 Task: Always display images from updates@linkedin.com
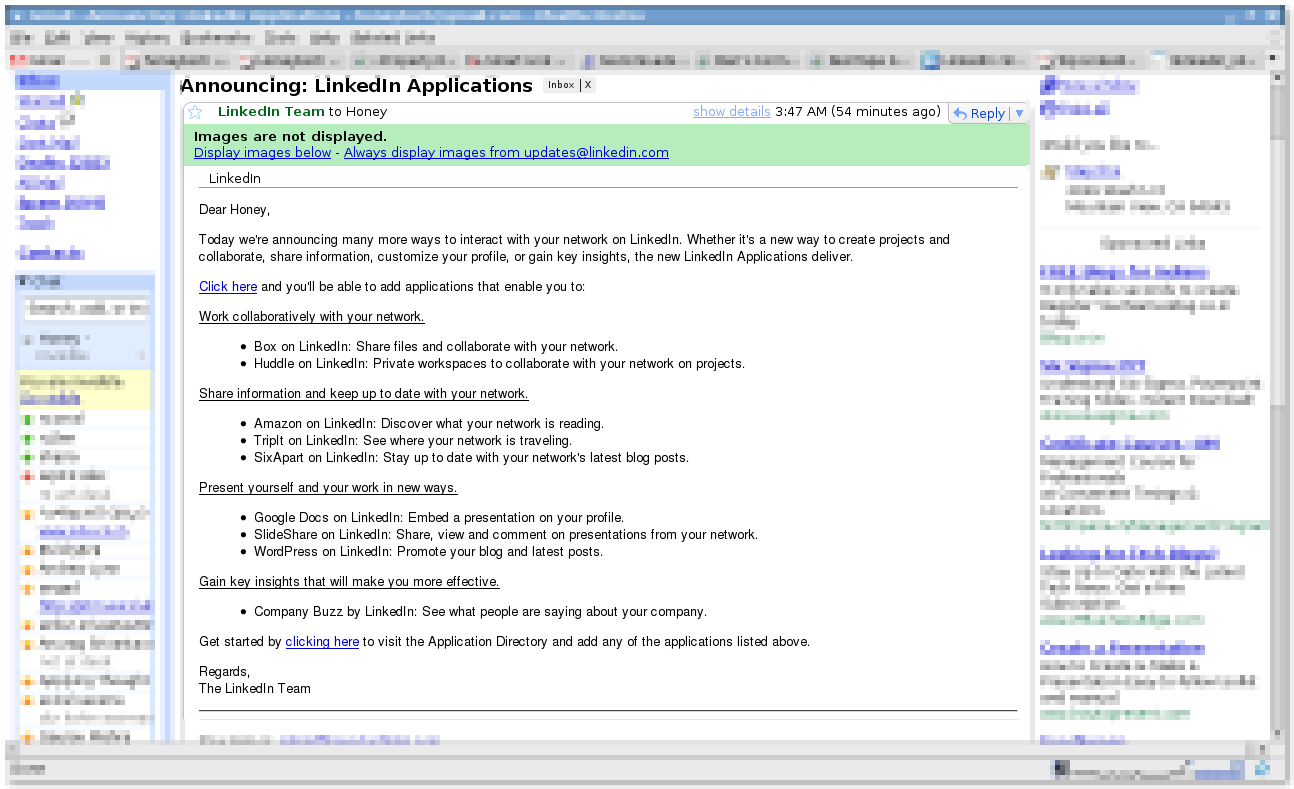pyautogui.click(x=505, y=153)
